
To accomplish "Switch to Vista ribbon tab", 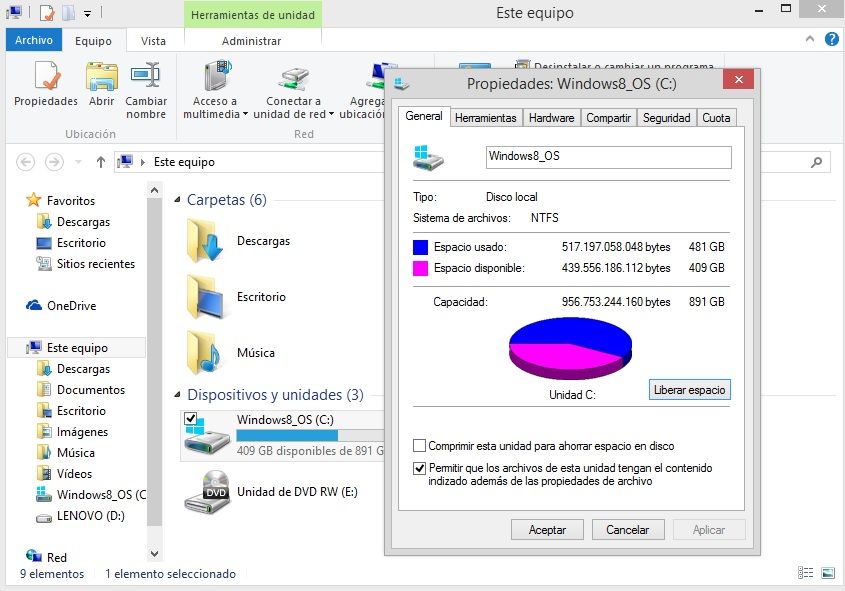I will point(154,41).
